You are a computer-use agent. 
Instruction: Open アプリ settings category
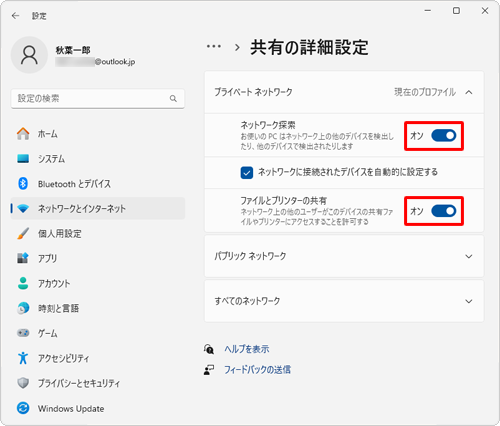pyautogui.click(x=98, y=258)
